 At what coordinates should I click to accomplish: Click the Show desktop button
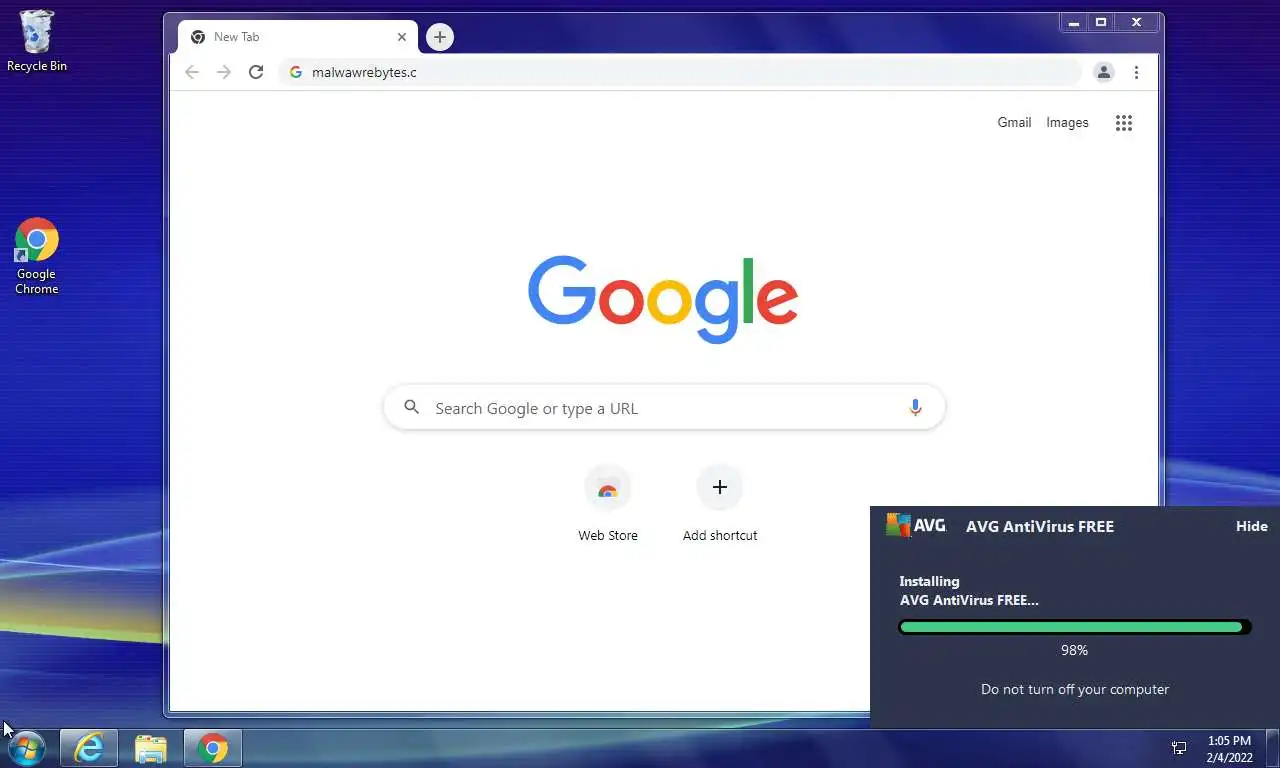tap(1272, 748)
